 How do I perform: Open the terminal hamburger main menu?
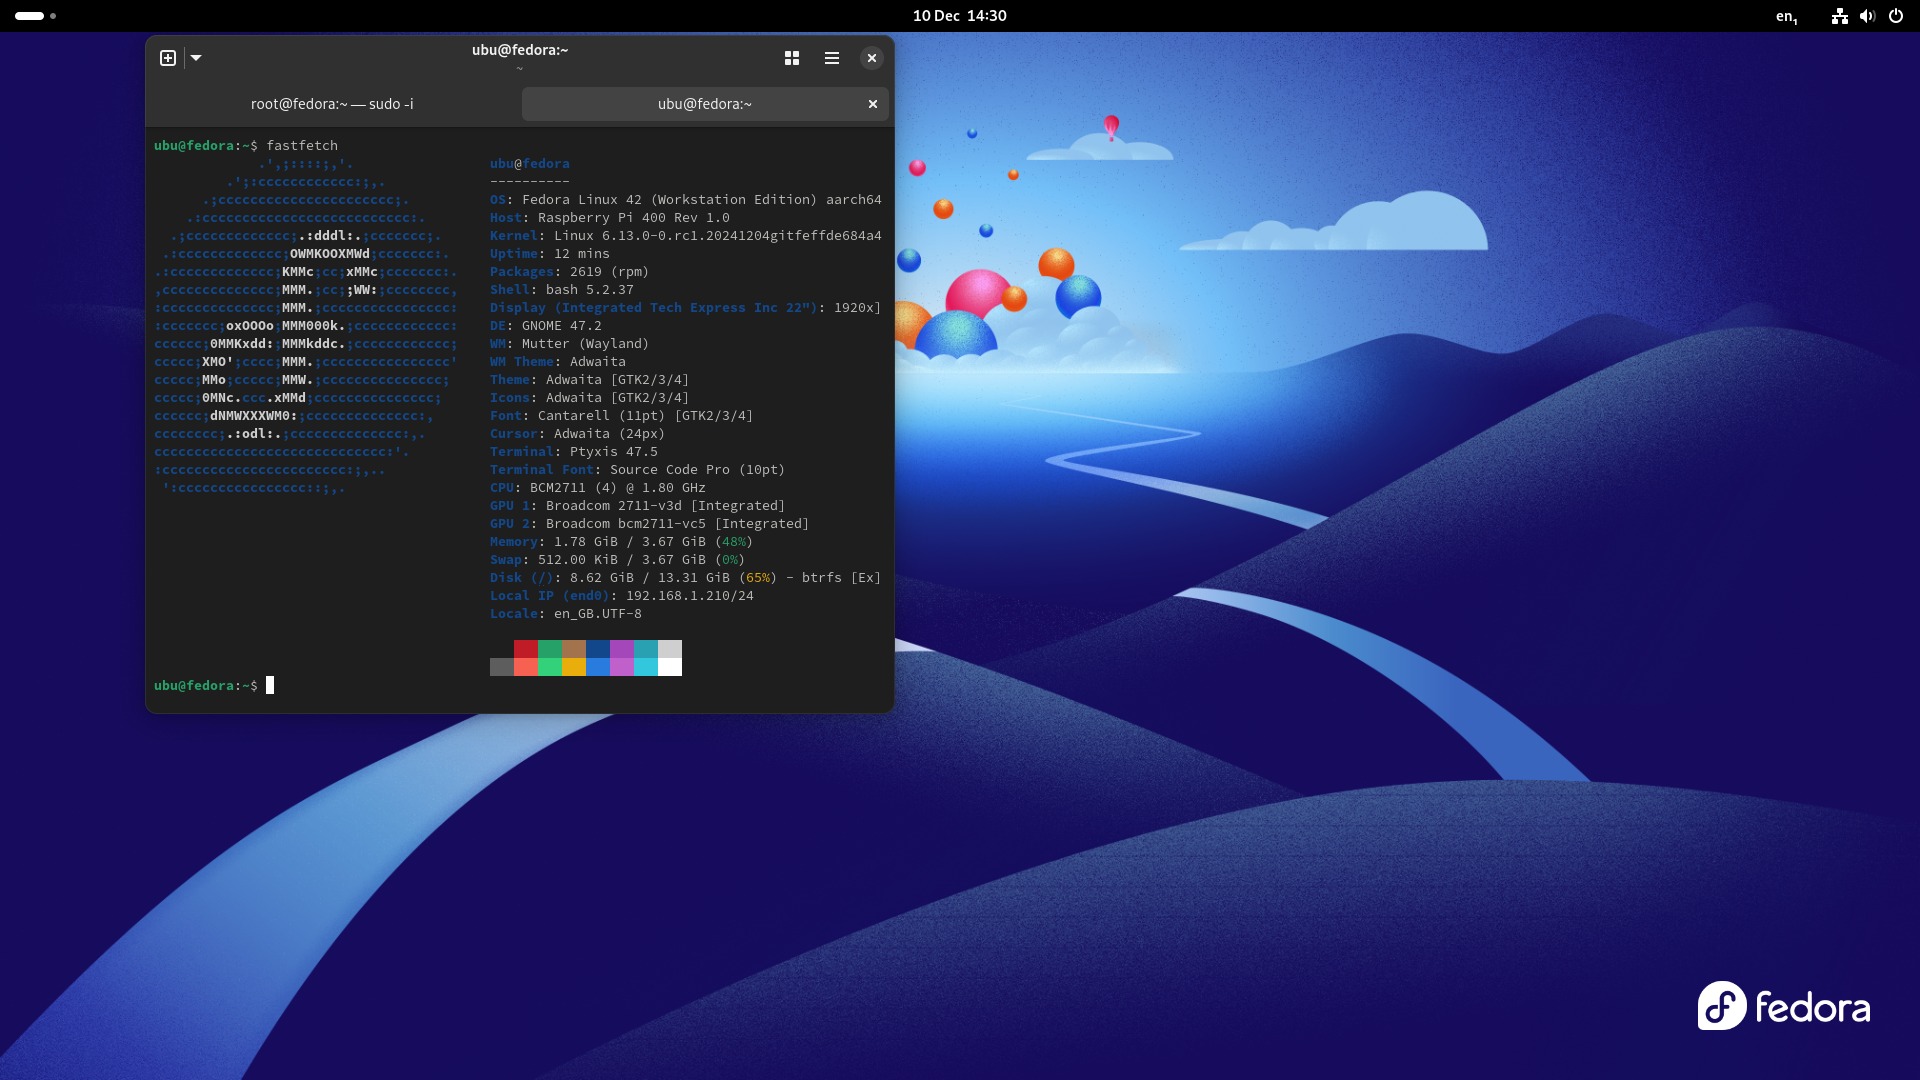pos(832,58)
